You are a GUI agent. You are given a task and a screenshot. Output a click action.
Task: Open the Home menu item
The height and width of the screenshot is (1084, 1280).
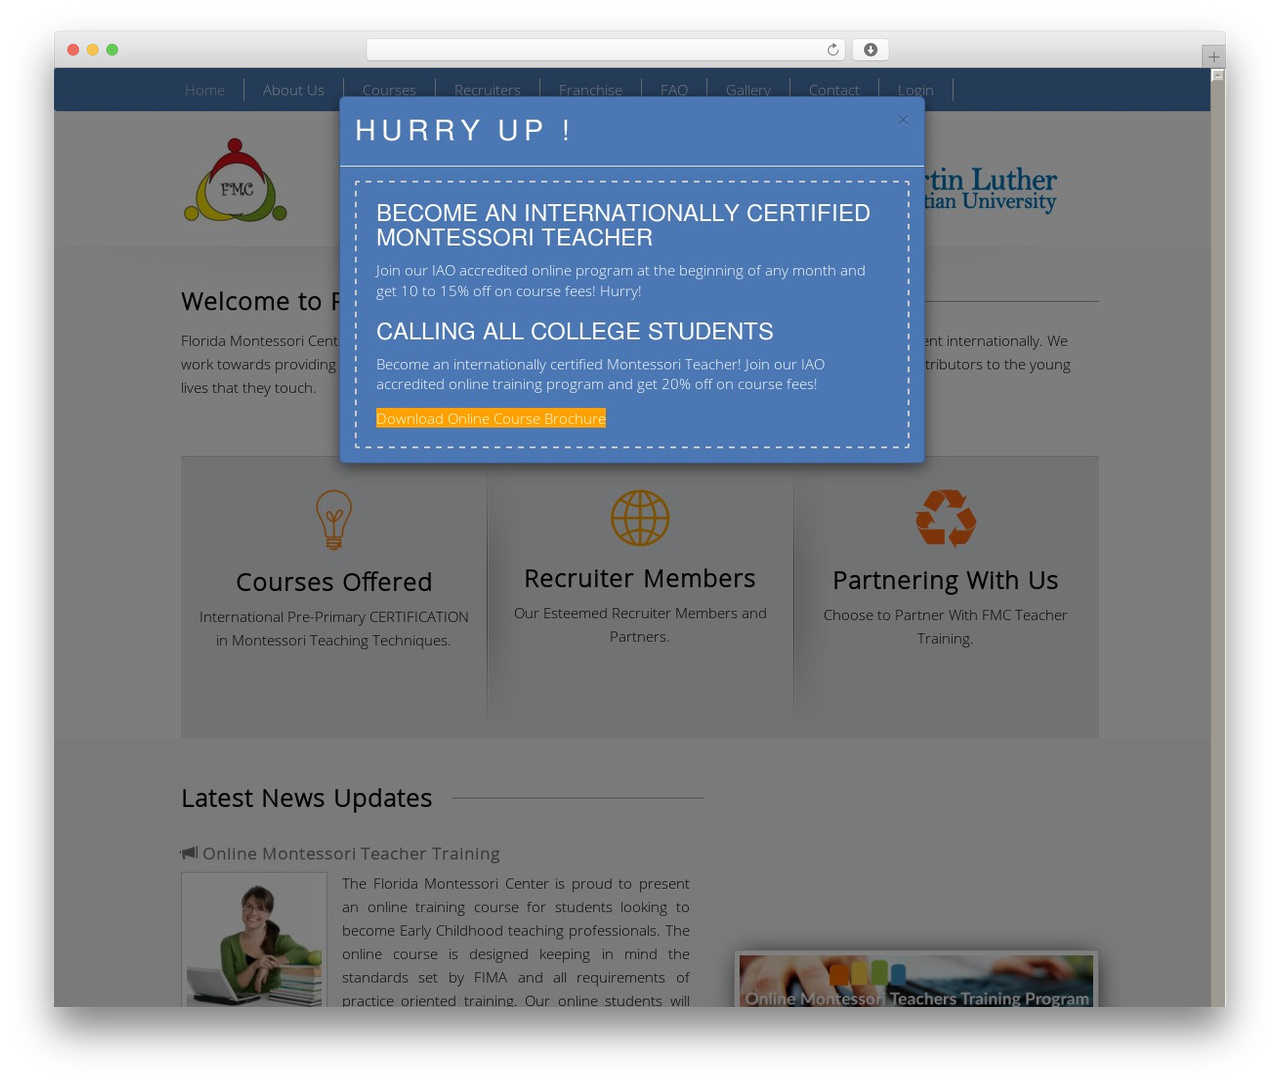205,90
